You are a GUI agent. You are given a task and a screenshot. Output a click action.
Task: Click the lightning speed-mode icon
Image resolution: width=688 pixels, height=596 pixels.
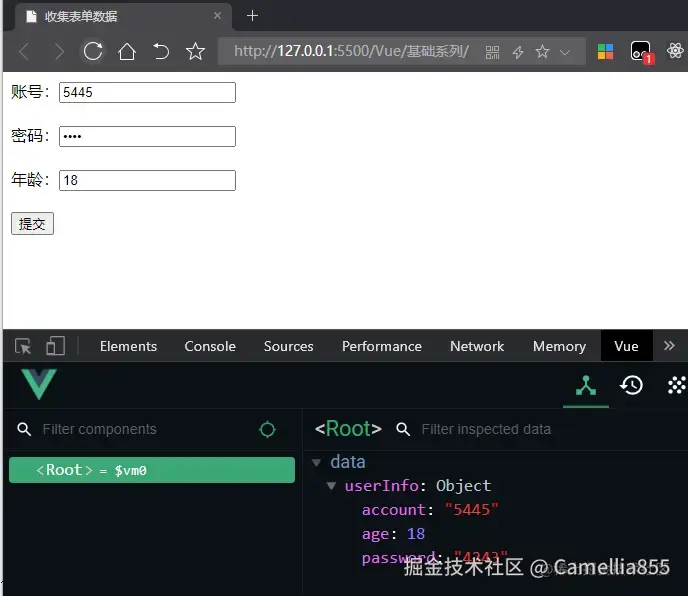click(x=518, y=52)
